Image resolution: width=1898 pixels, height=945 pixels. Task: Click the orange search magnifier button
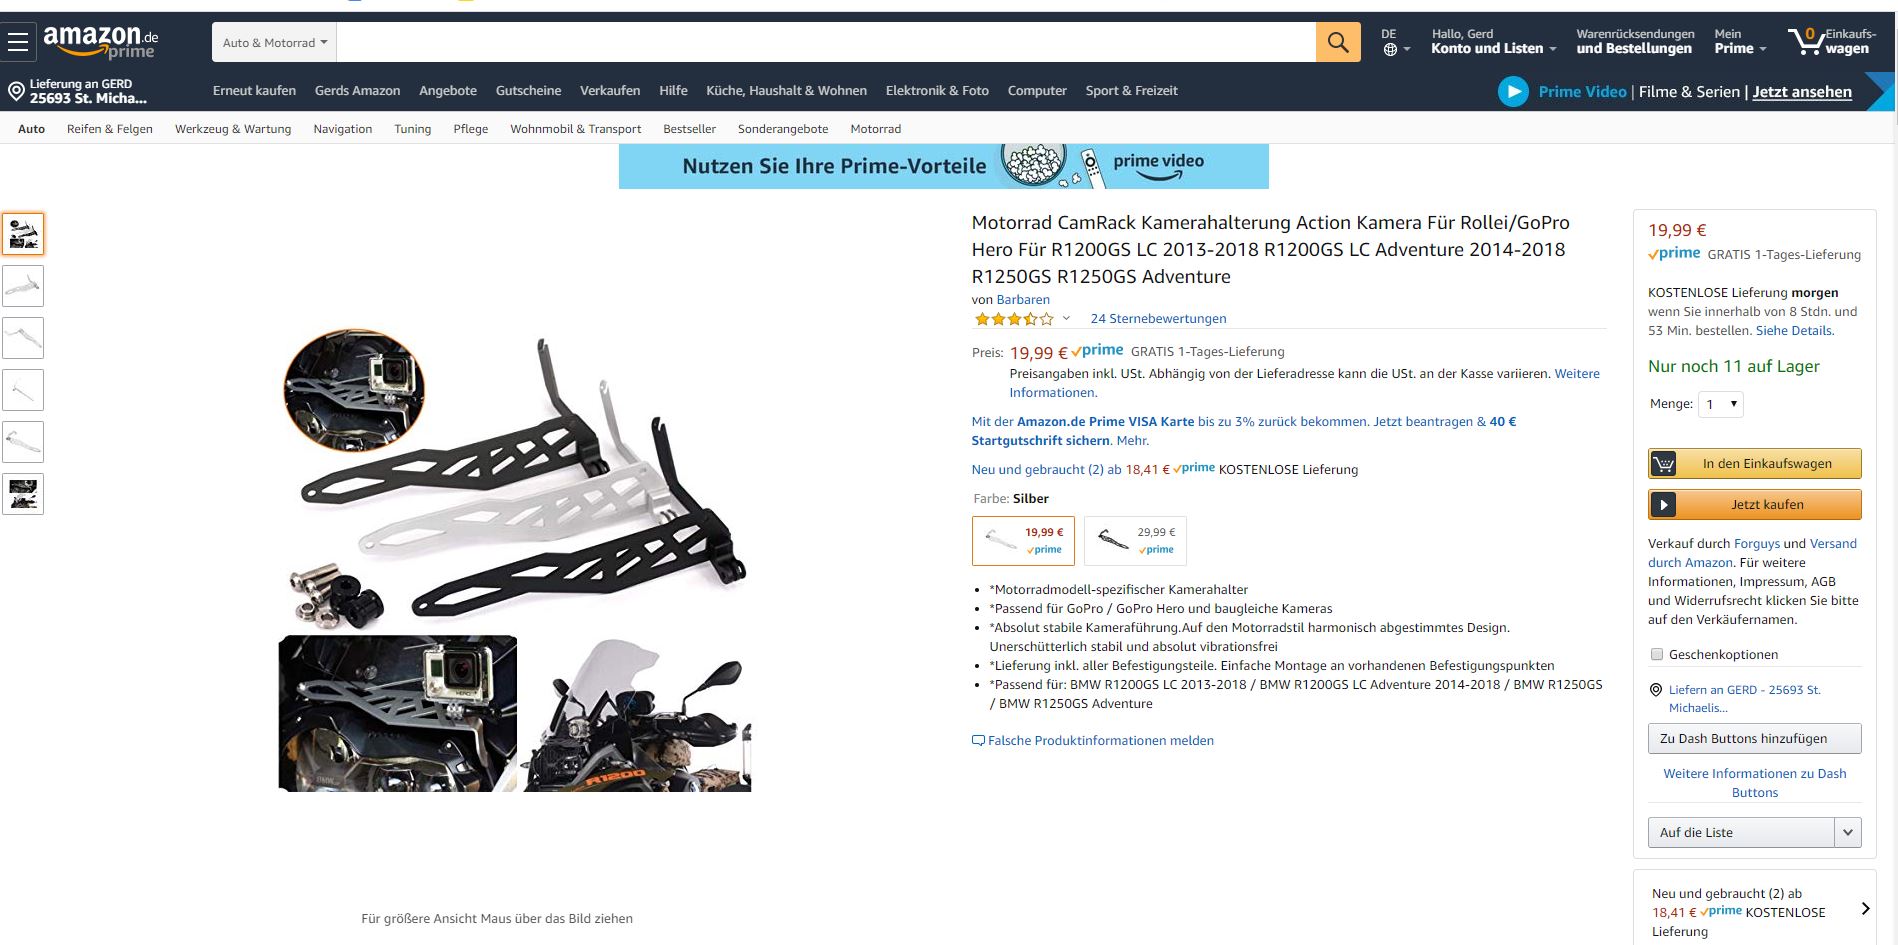coord(1337,42)
